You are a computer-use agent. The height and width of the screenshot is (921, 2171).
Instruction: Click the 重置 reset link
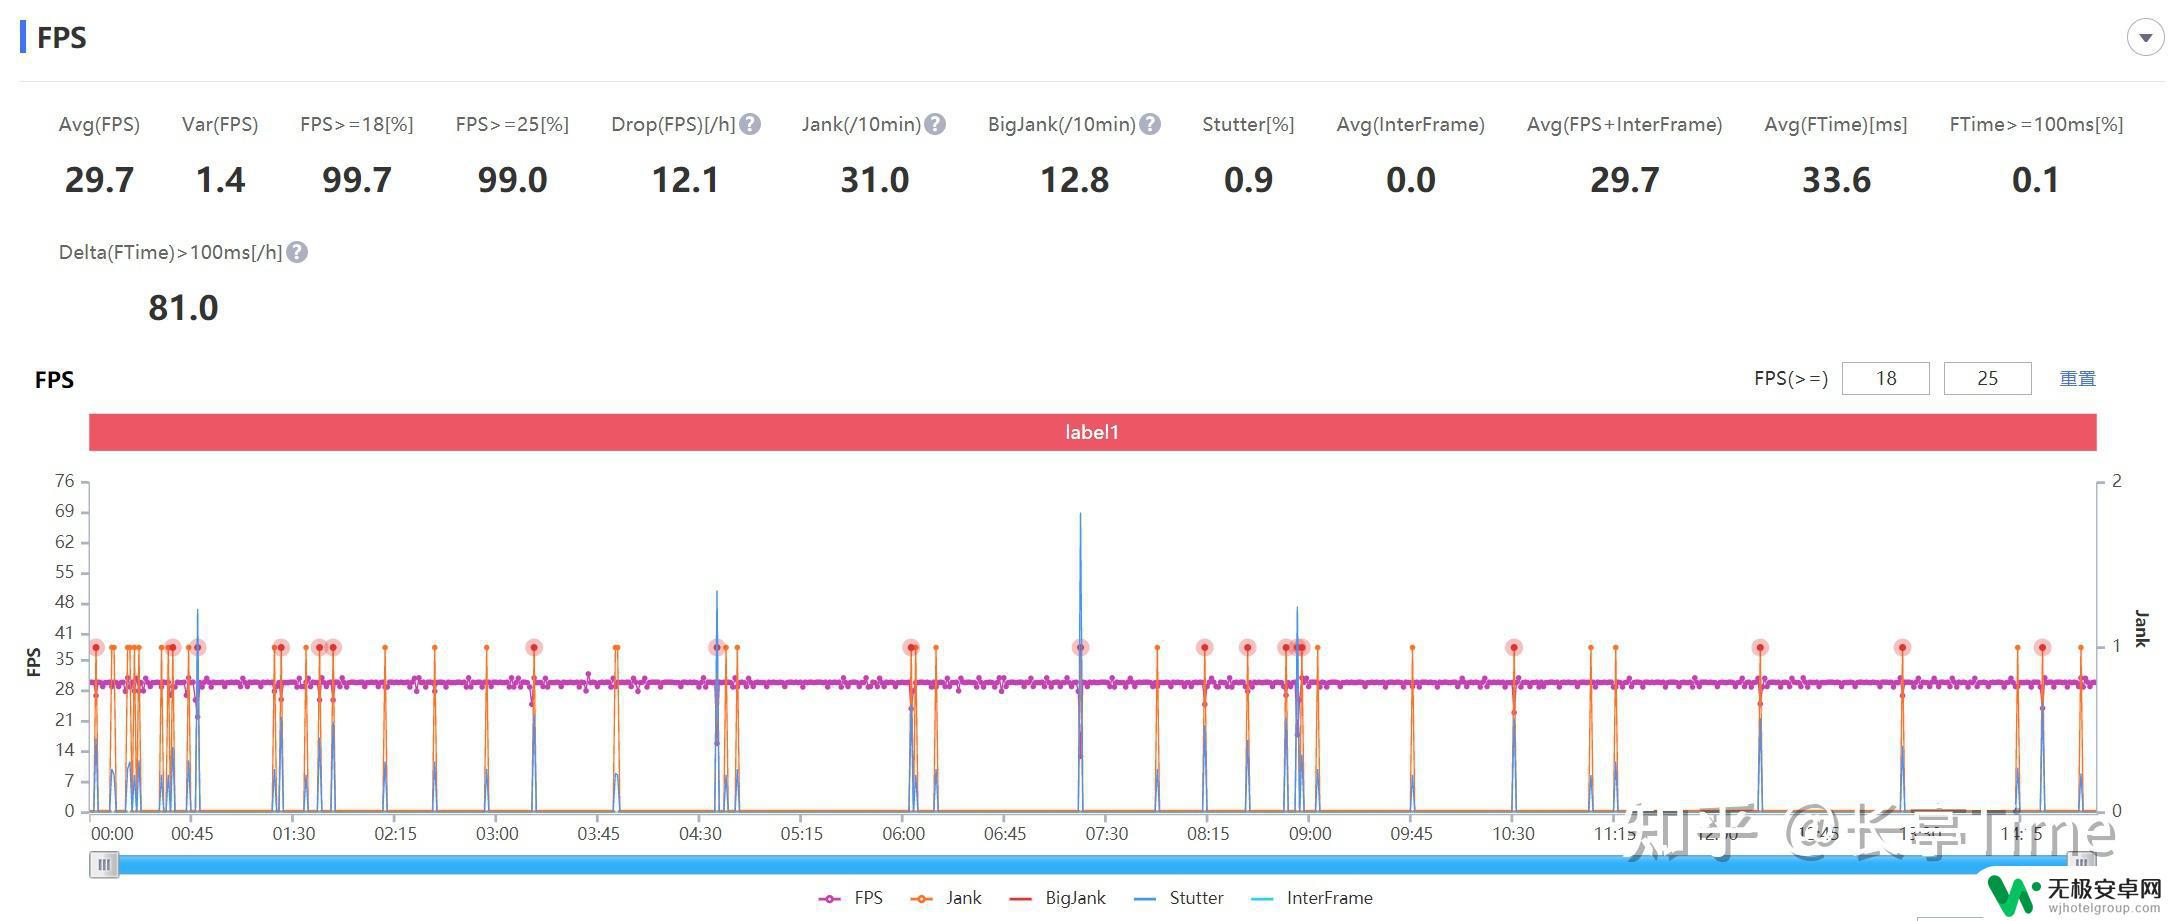pos(2077,378)
